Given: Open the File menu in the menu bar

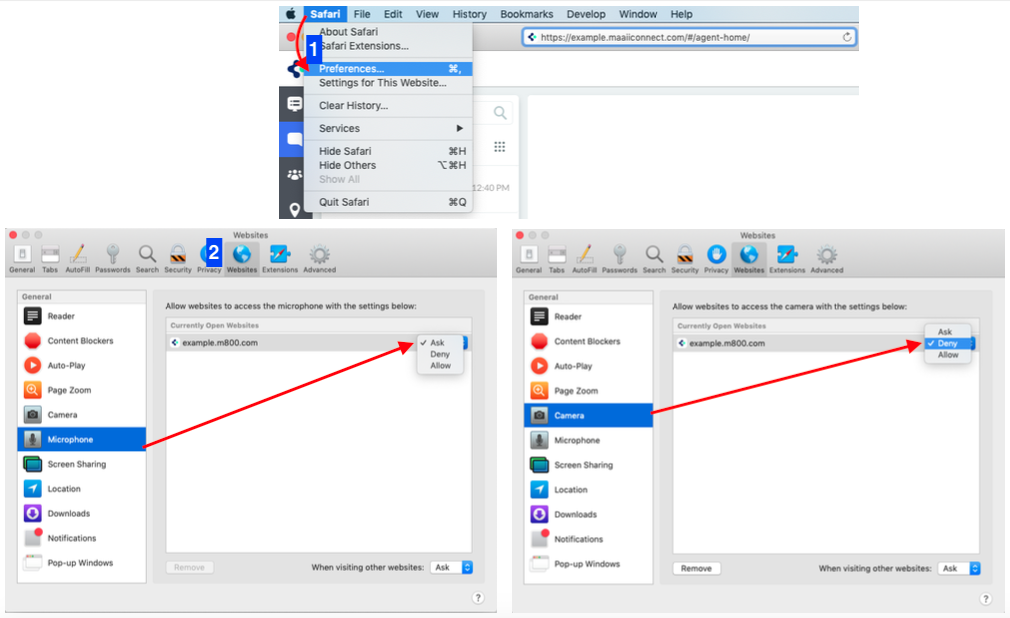Looking at the screenshot, I should click(x=362, y=14).
